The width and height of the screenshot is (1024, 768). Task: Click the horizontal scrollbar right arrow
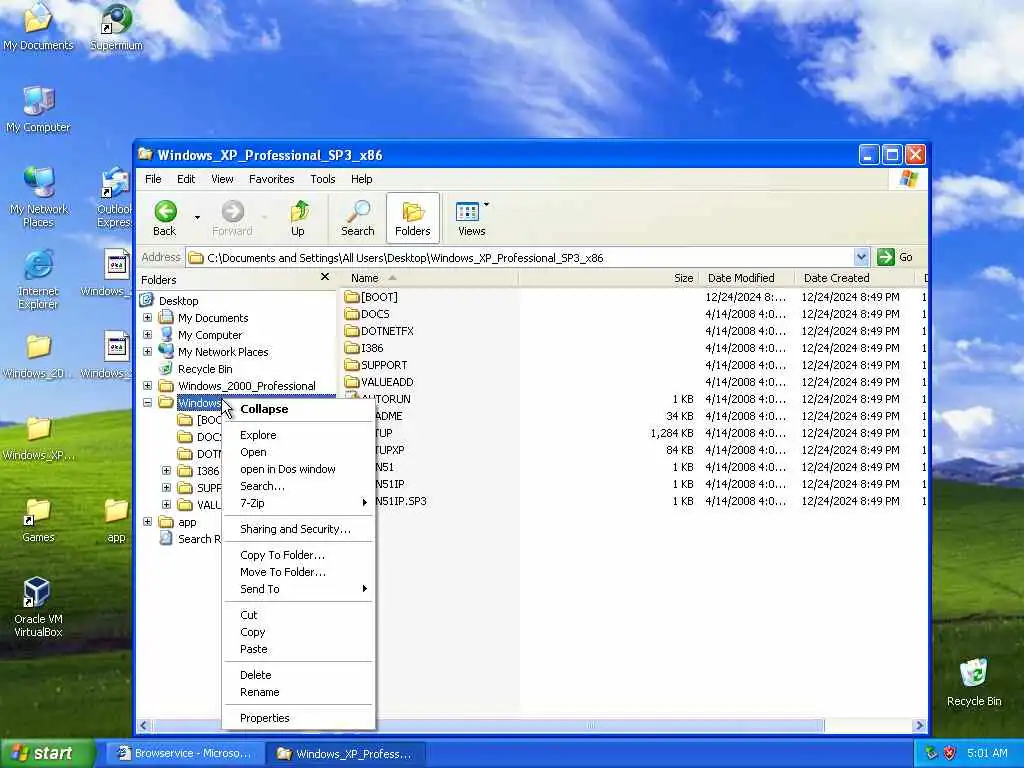click(919, 725)
